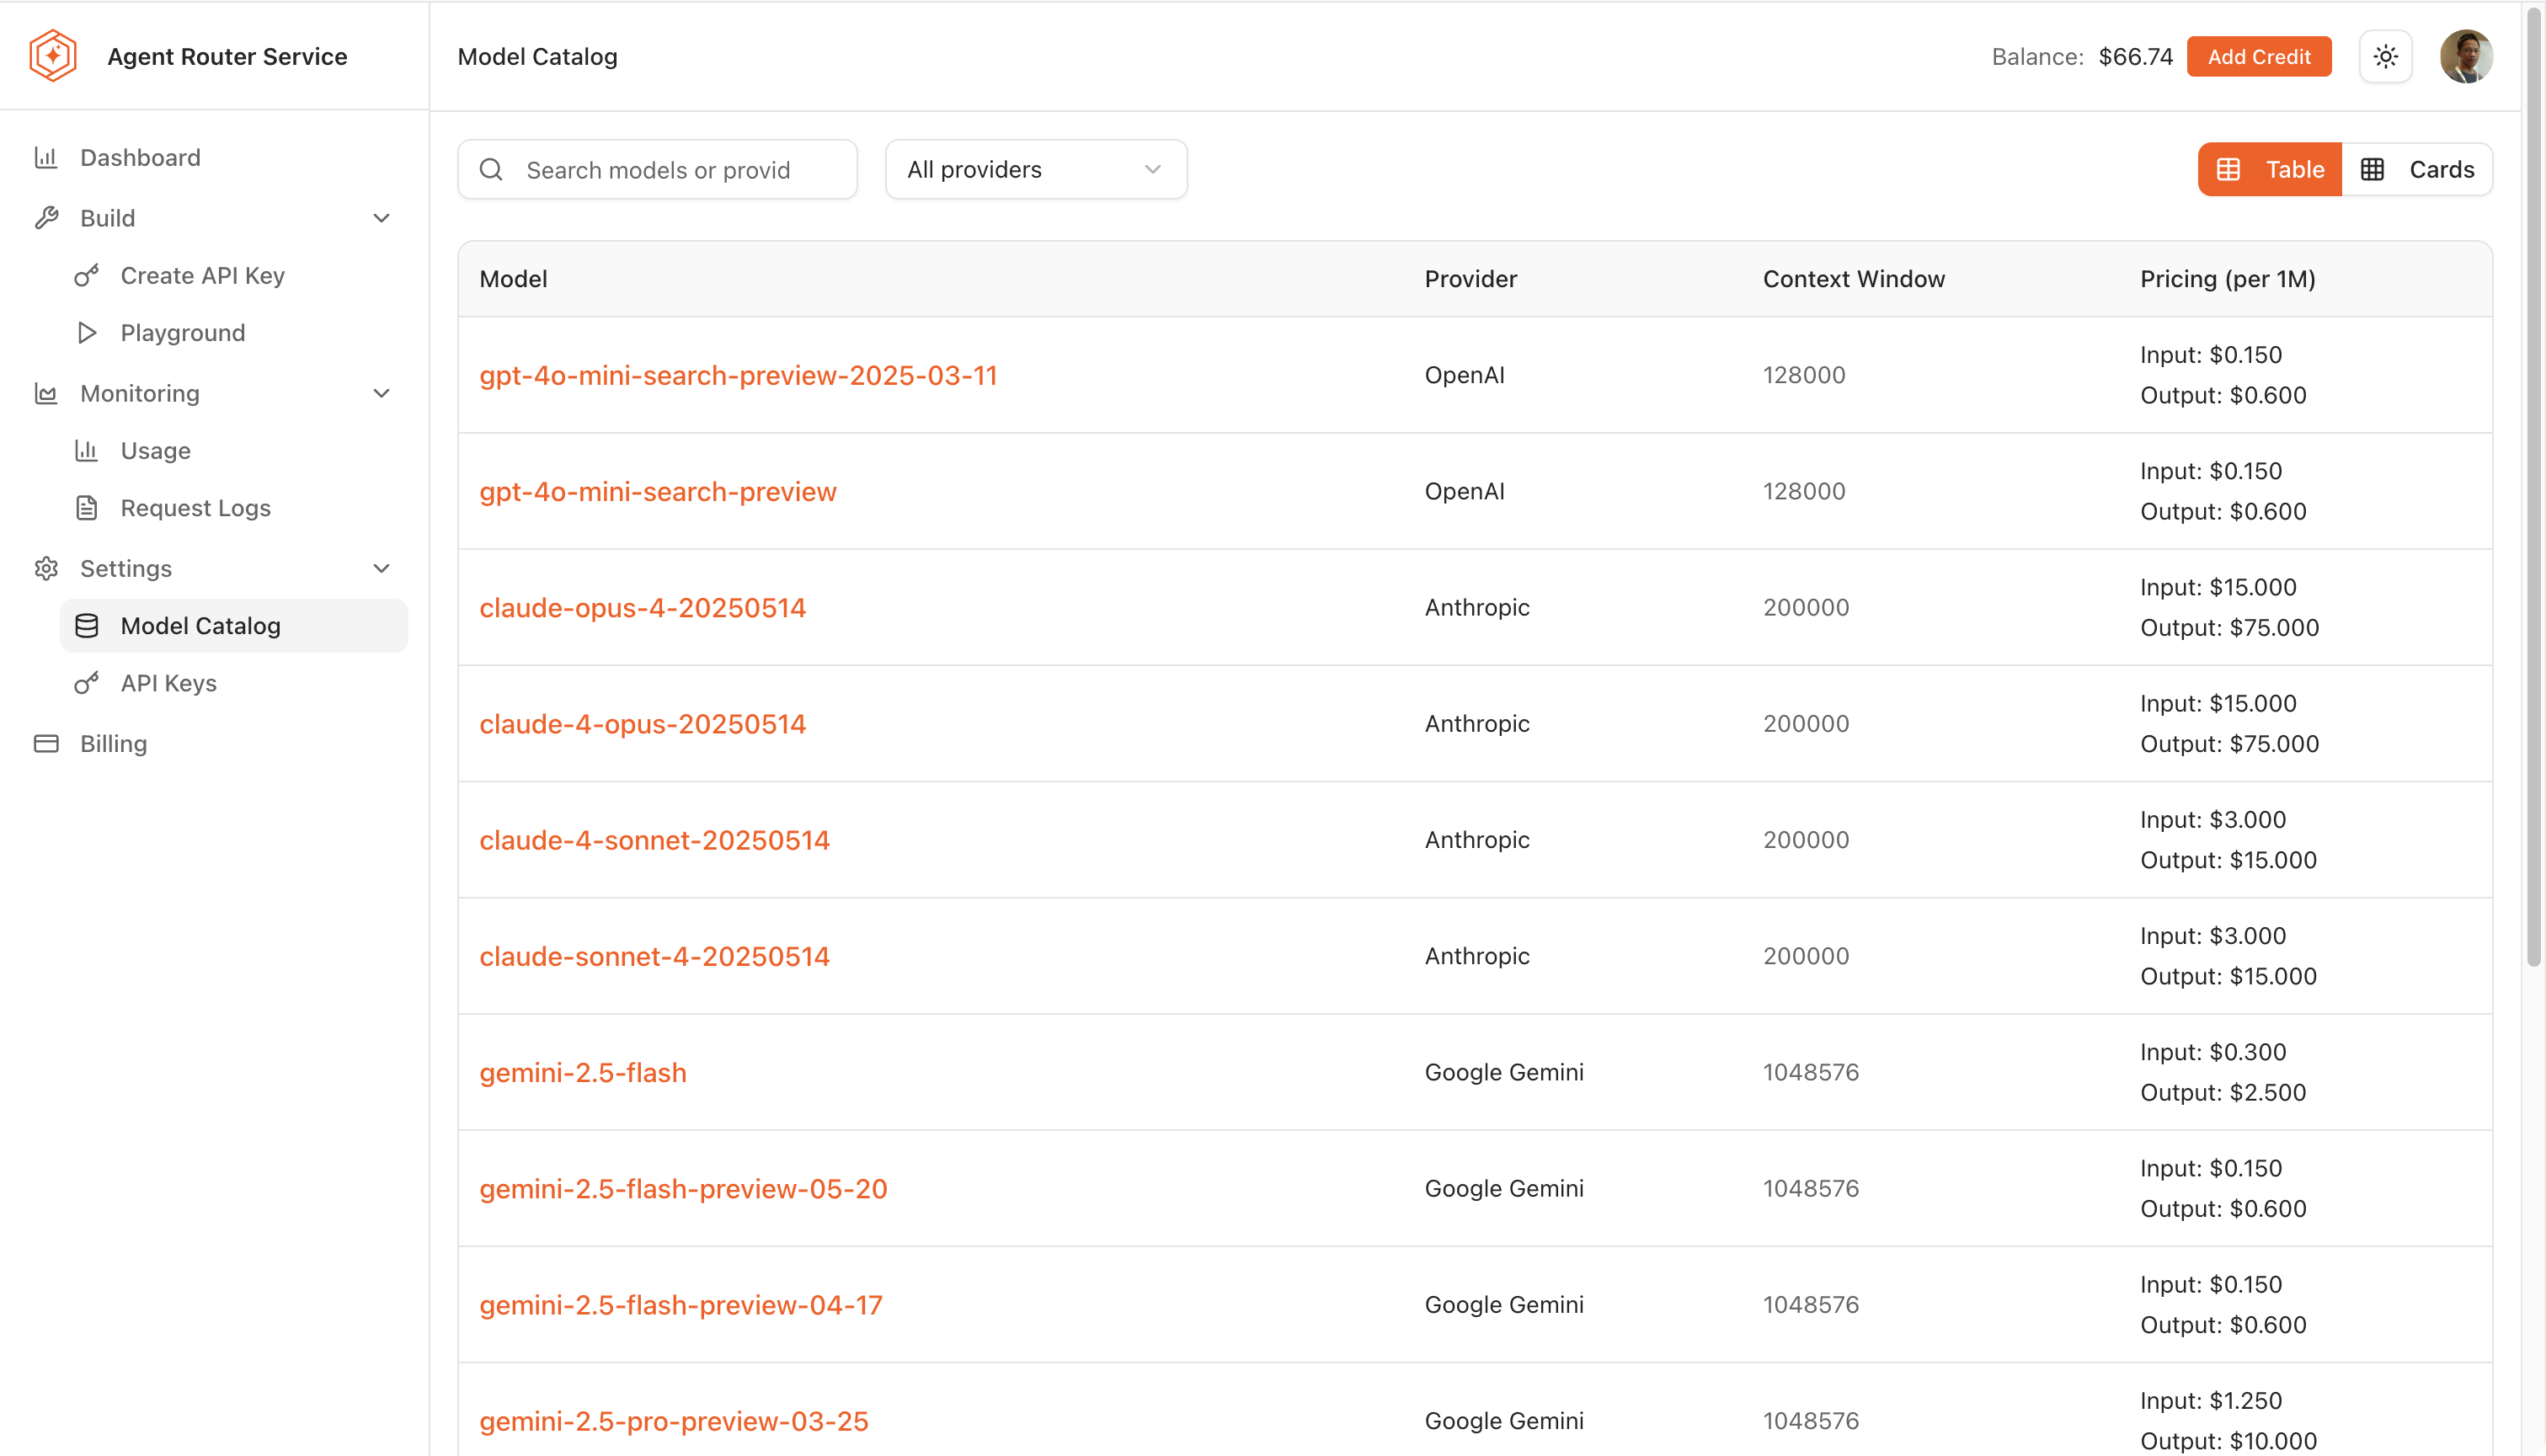Click the Billing card icon
The width and height of the screenshot is (2546, 1456).
46,743
